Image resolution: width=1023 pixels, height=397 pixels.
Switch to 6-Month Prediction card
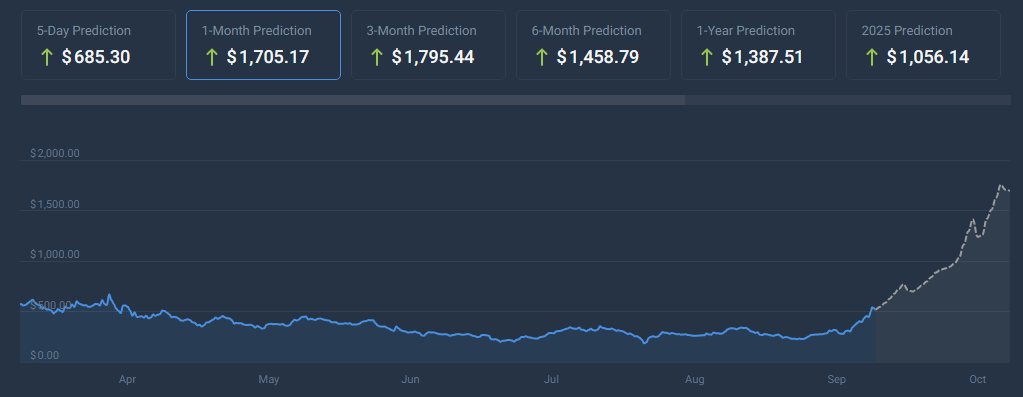click(x=594, y=45)
